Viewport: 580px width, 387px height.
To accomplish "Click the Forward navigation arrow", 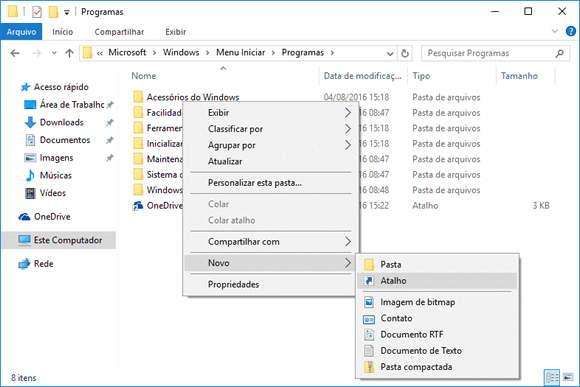I will tap(36, 53).
